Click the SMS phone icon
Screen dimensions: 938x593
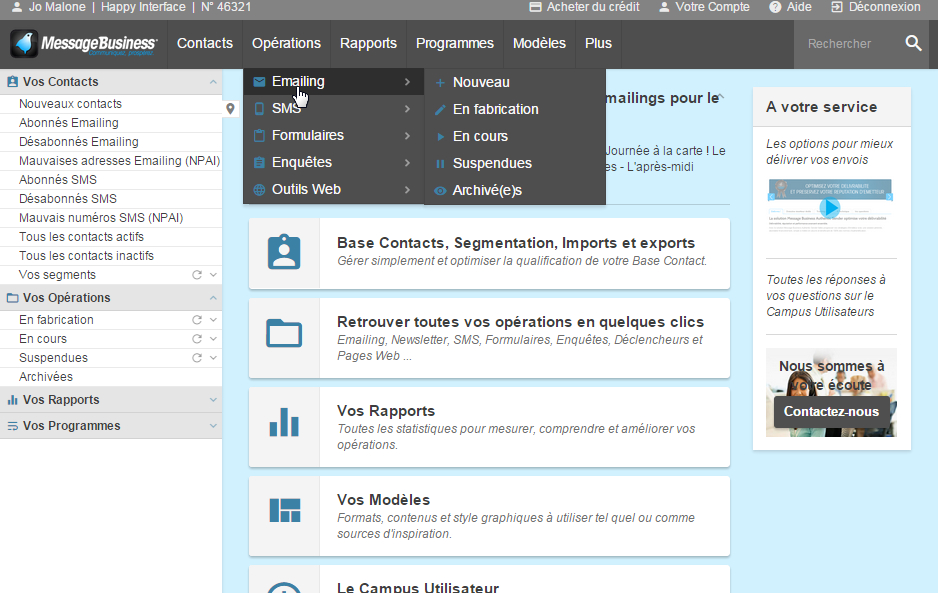[x=259, y=108]
